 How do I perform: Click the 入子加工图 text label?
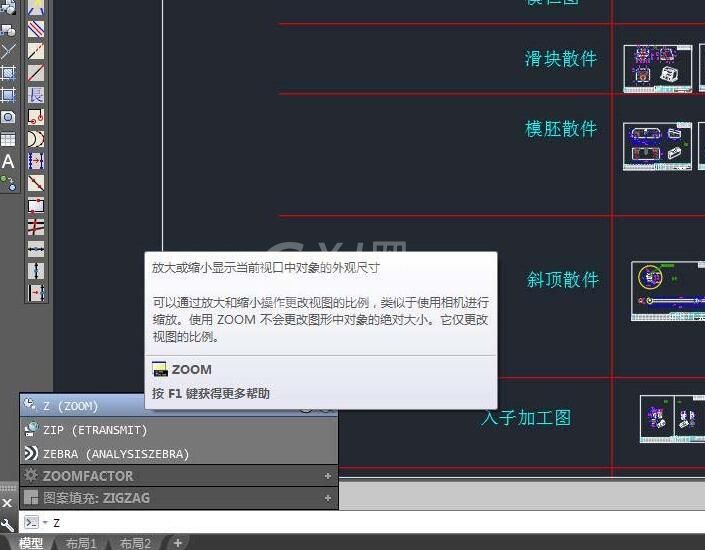pyautogui.click(x=526, y=418)
